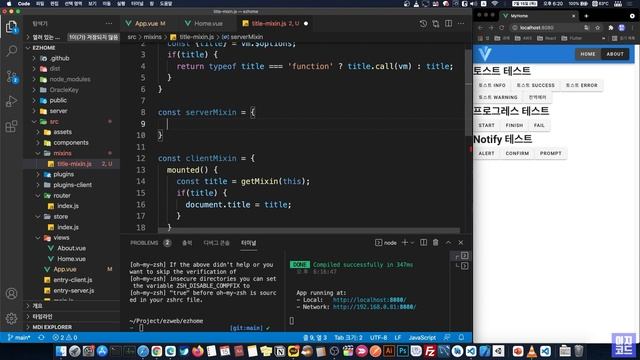Open terminal launch profile dropdown arrow
Image resolution: width=640 pixels, height=360 pixels.
pos(412,243)
